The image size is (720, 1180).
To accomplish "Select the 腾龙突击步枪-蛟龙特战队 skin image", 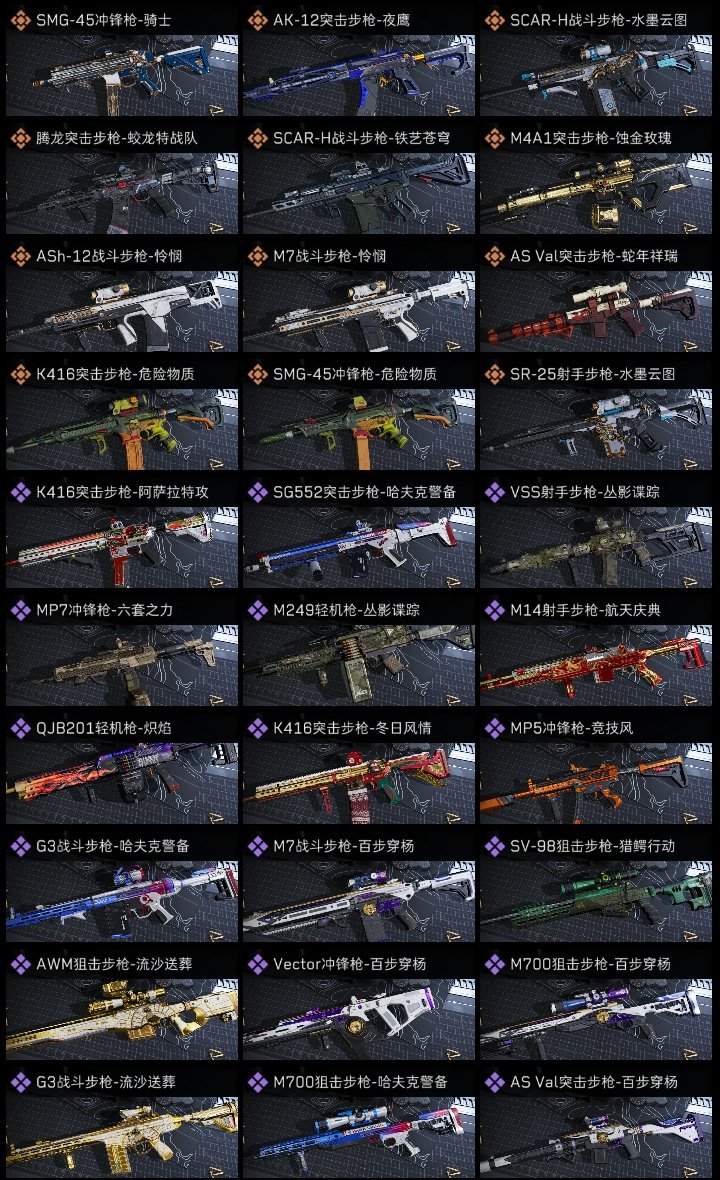I will 122,193.
